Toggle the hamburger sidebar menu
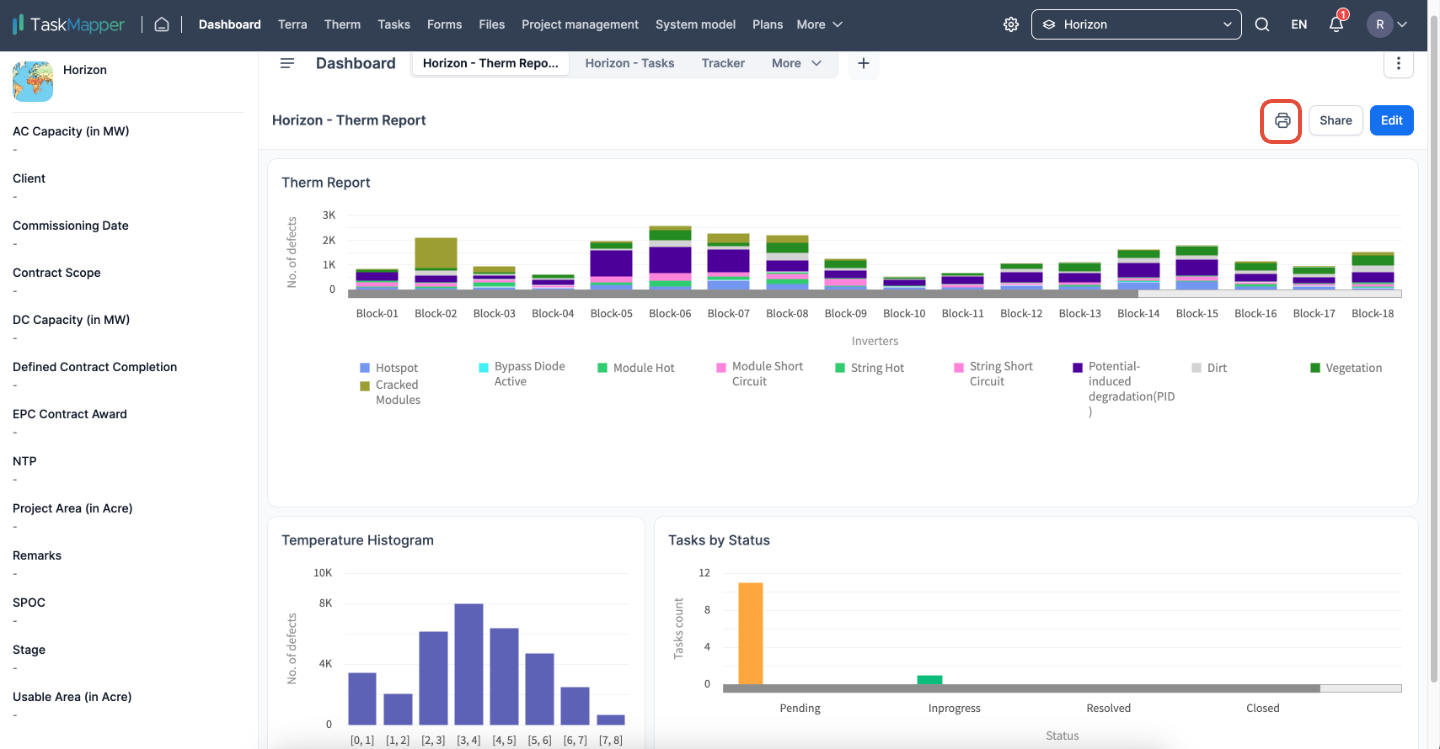This screenshot has height=749, width=1440. tap(287, 63)
